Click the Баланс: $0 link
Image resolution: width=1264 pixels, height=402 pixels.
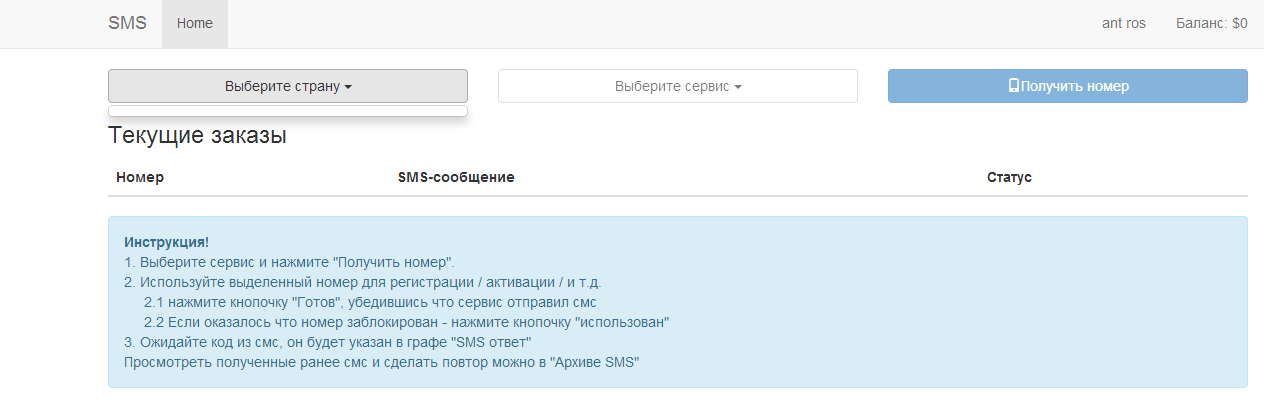[1212, 24]
